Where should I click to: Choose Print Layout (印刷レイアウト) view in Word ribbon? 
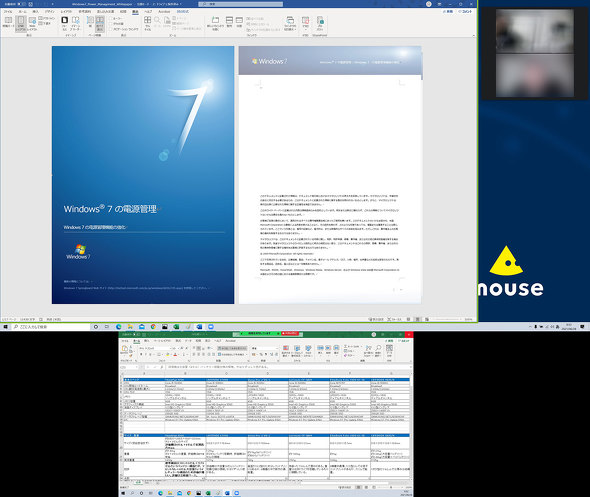(21, 24)
